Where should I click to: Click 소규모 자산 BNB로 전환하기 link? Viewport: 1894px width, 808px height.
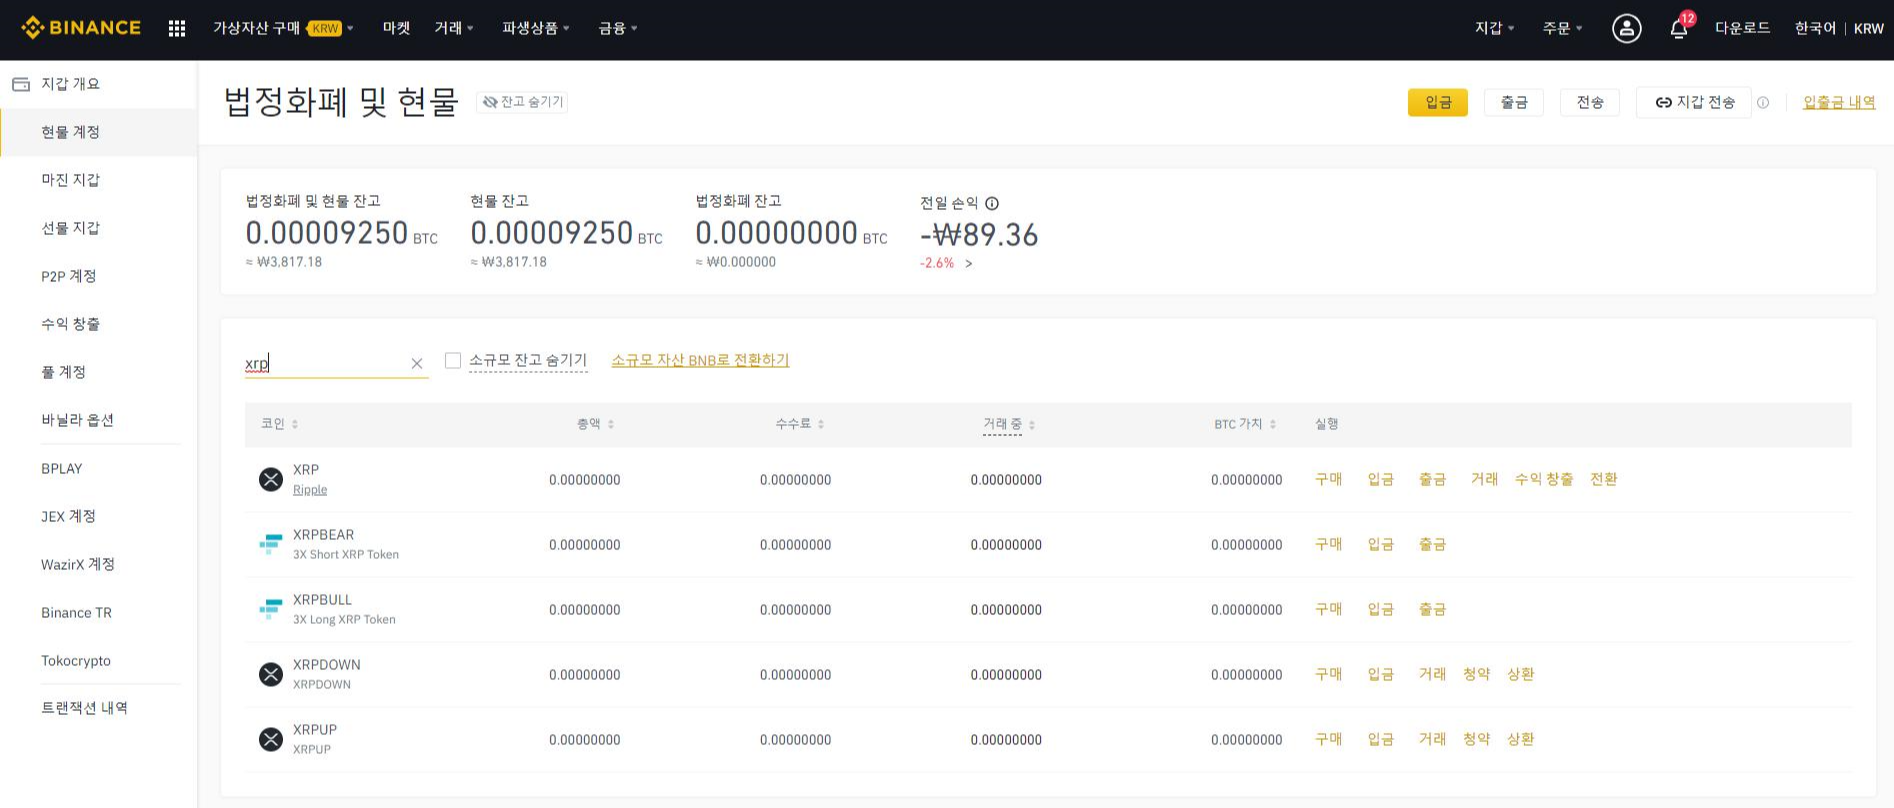[x=700, y=360]
